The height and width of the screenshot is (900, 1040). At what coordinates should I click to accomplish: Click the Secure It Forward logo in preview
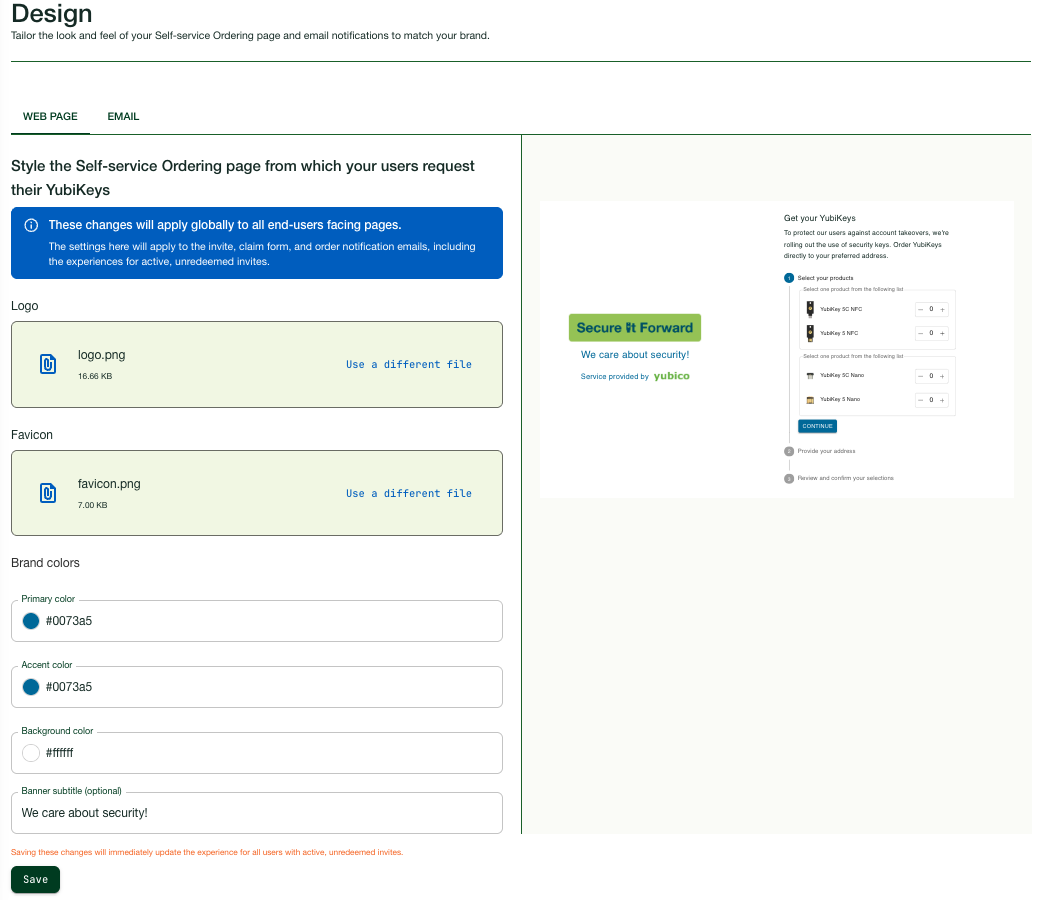[x=635, y=328]
